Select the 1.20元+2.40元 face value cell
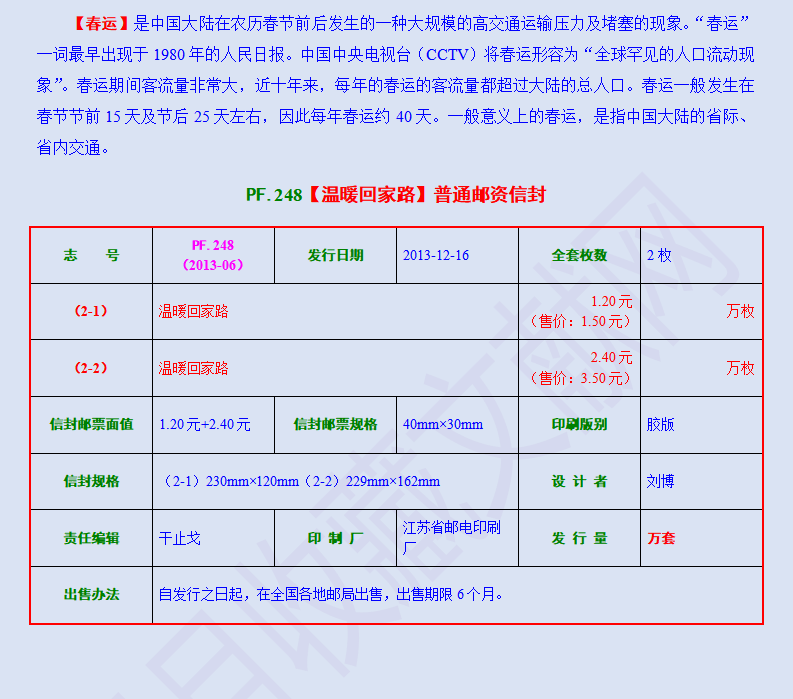 click(205, 424)
